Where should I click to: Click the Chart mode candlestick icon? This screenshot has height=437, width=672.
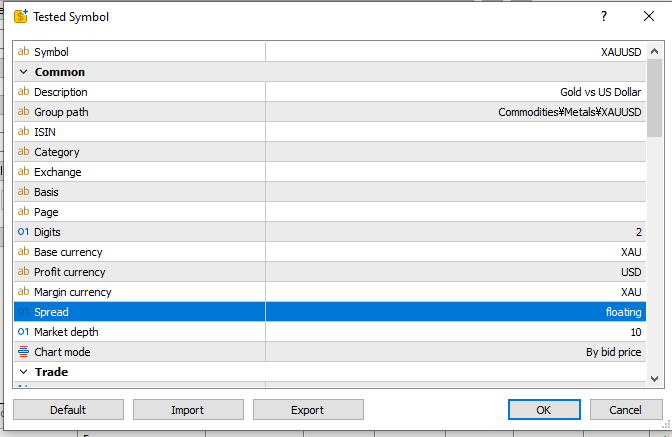click(24, 352)
